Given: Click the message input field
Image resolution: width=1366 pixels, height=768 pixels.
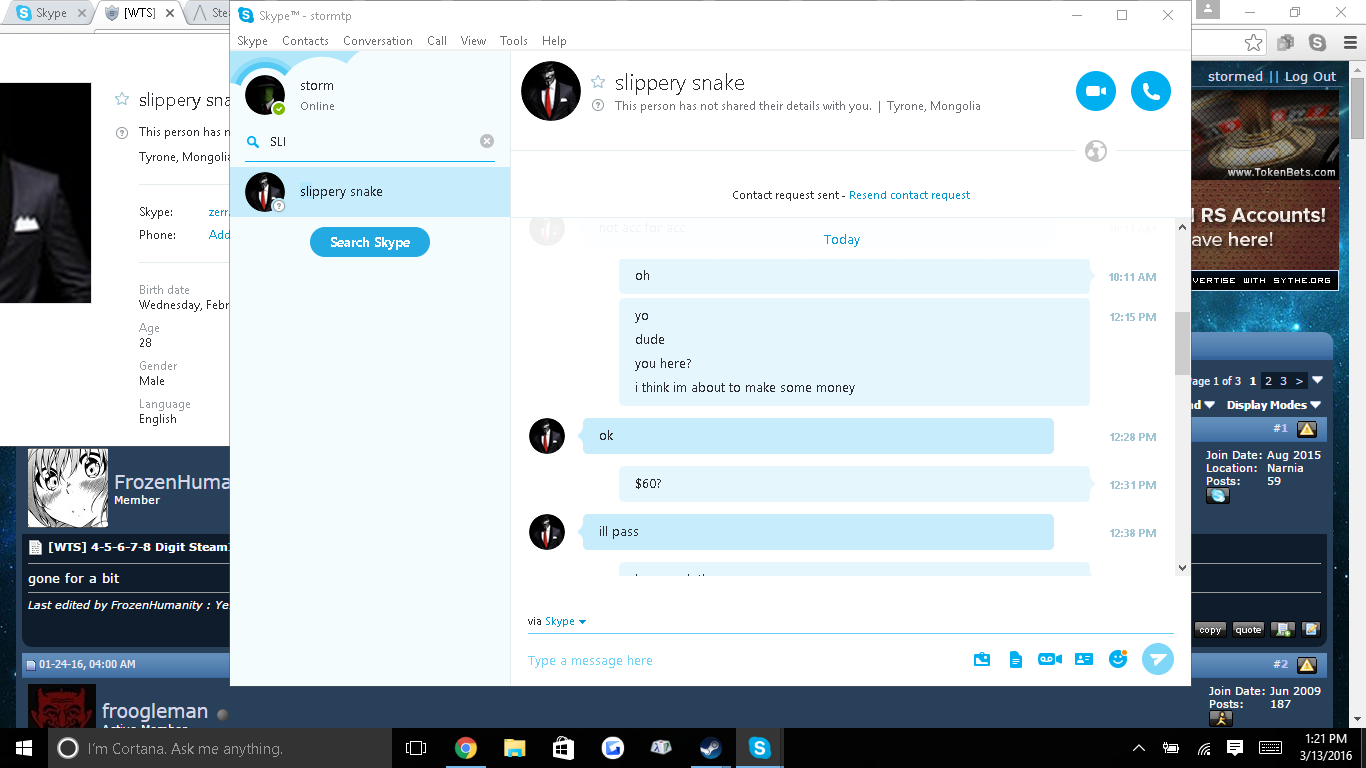Looking at the screenshot, I should tap(744, 660).
